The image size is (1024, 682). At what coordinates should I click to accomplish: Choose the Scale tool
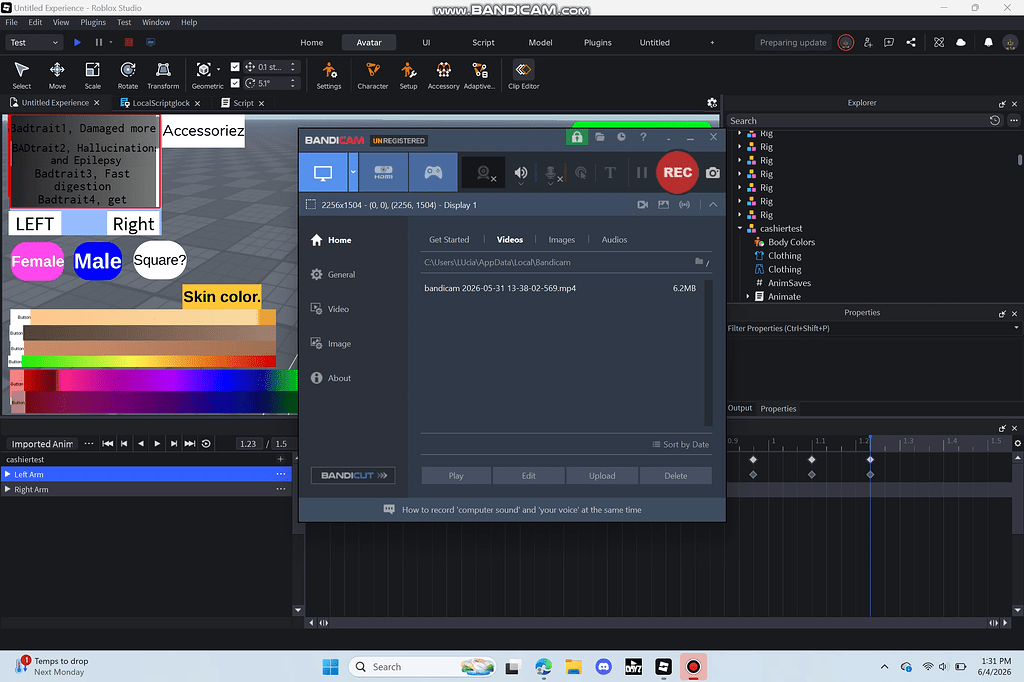pos(93,75)
